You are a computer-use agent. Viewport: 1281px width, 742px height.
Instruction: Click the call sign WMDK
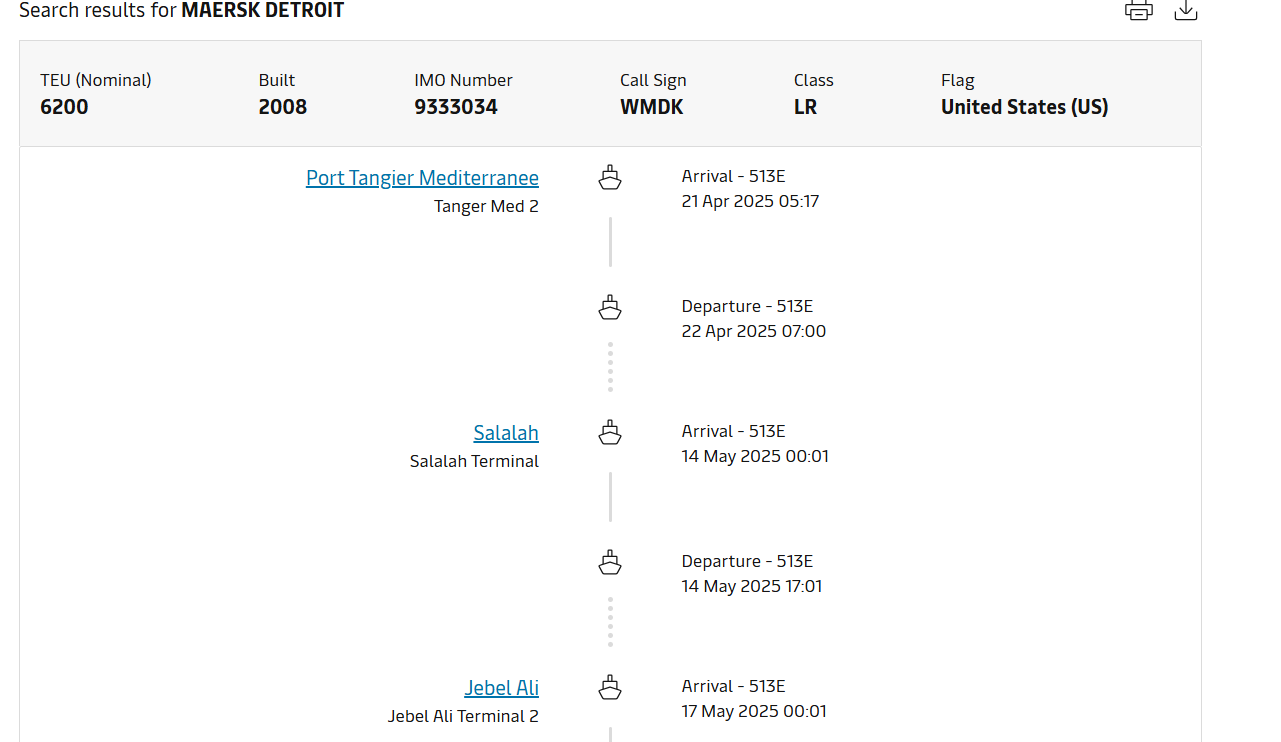[652, 107]
